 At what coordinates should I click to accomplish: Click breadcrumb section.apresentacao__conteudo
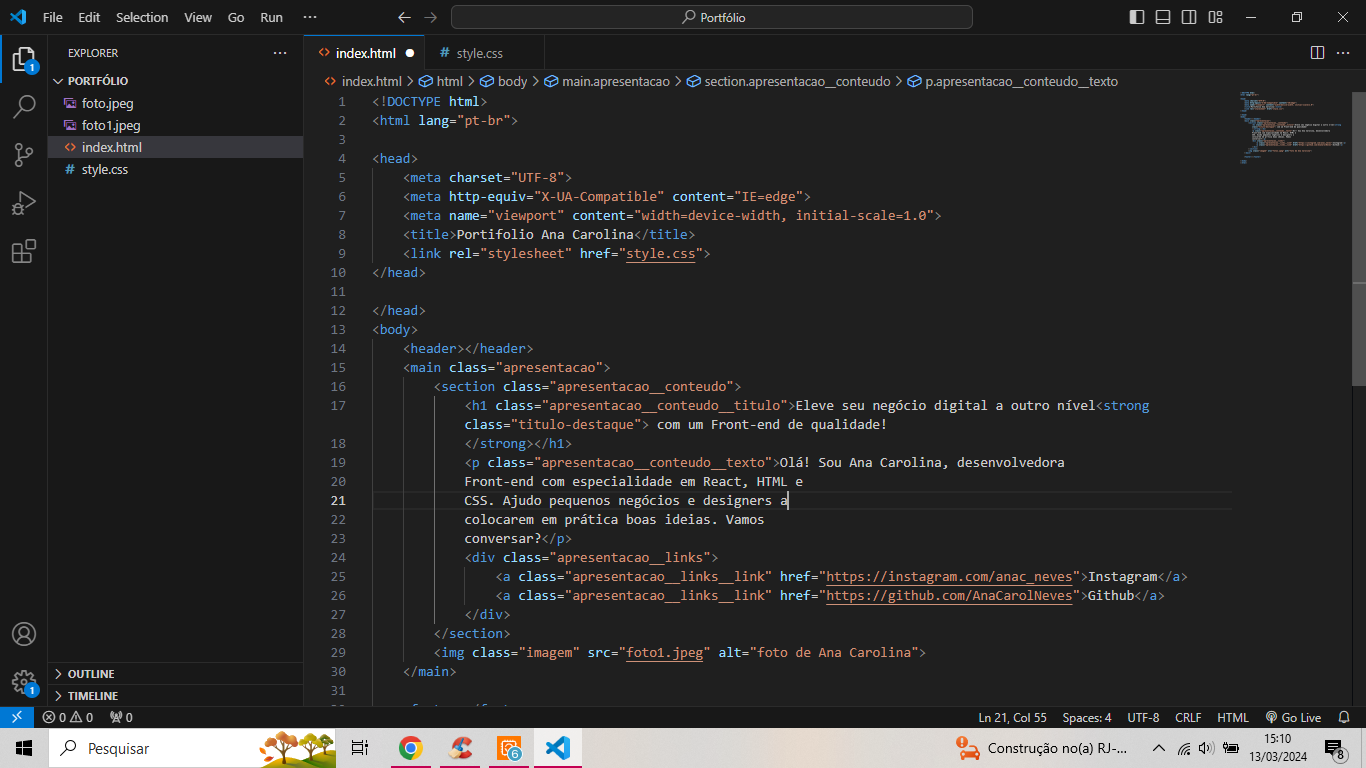tap(788, 81)
